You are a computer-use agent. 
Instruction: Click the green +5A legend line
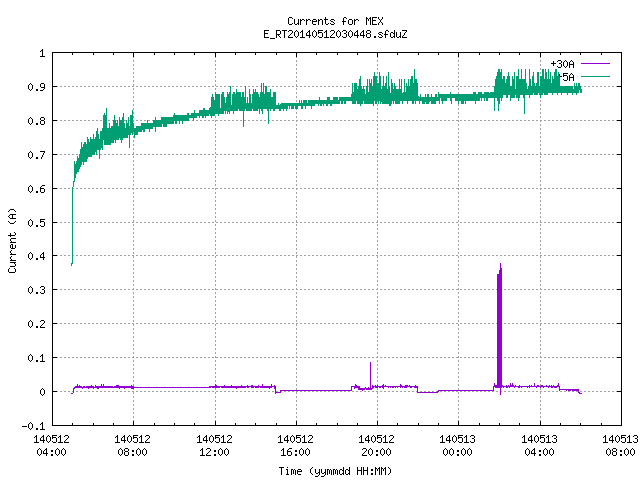pyautogui.click(x=595, y=76)
